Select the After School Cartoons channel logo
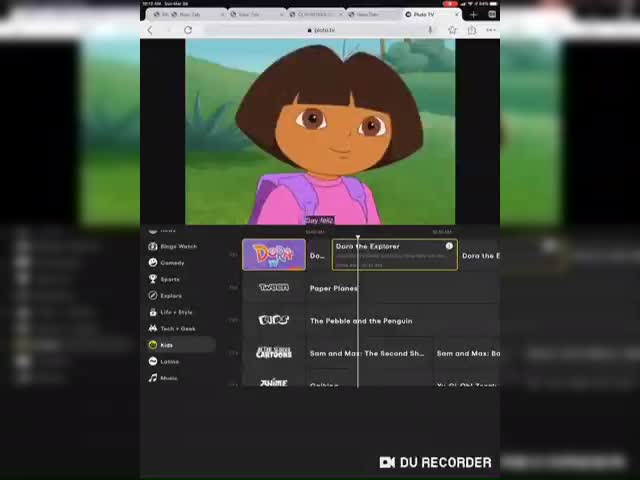The height and width of the screenshot is (480, 640). pyautogui.click(x=274, y=352)
